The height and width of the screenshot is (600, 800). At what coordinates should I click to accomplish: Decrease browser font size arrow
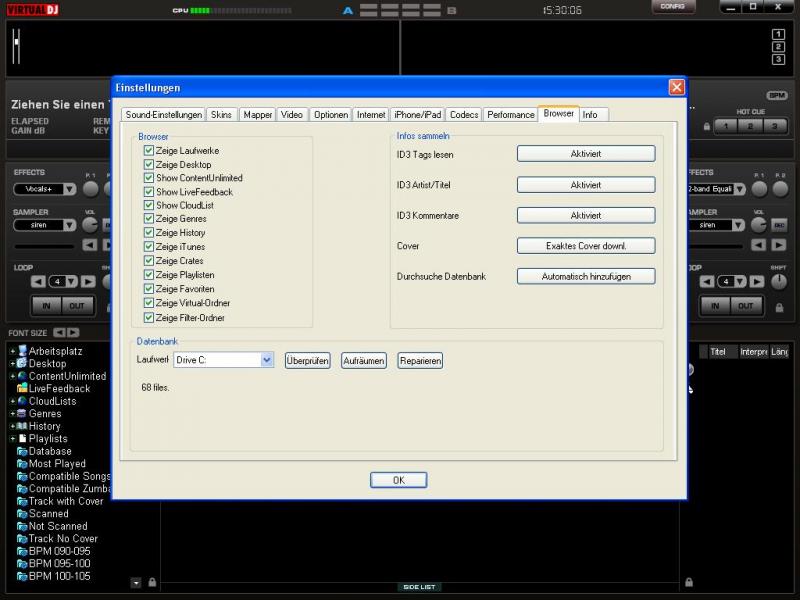pyautogui.click(x=59, y=333)
